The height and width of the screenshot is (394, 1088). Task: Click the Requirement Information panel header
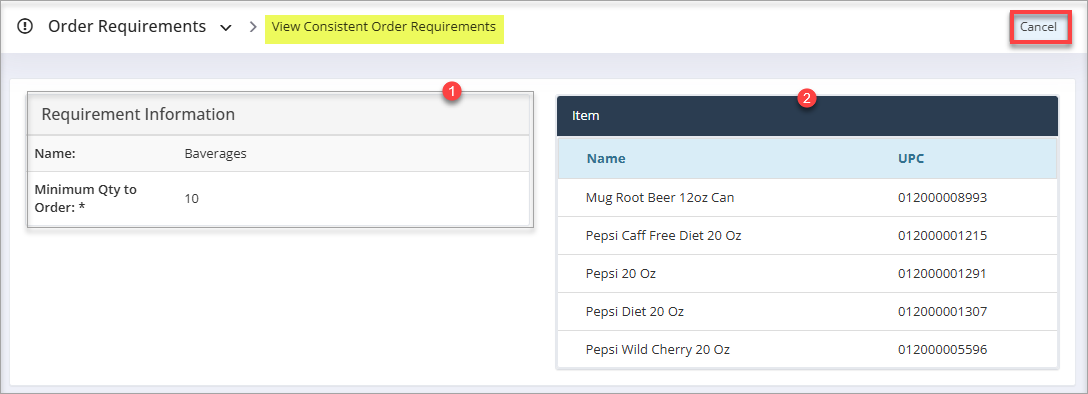click(x=280, y=114)
